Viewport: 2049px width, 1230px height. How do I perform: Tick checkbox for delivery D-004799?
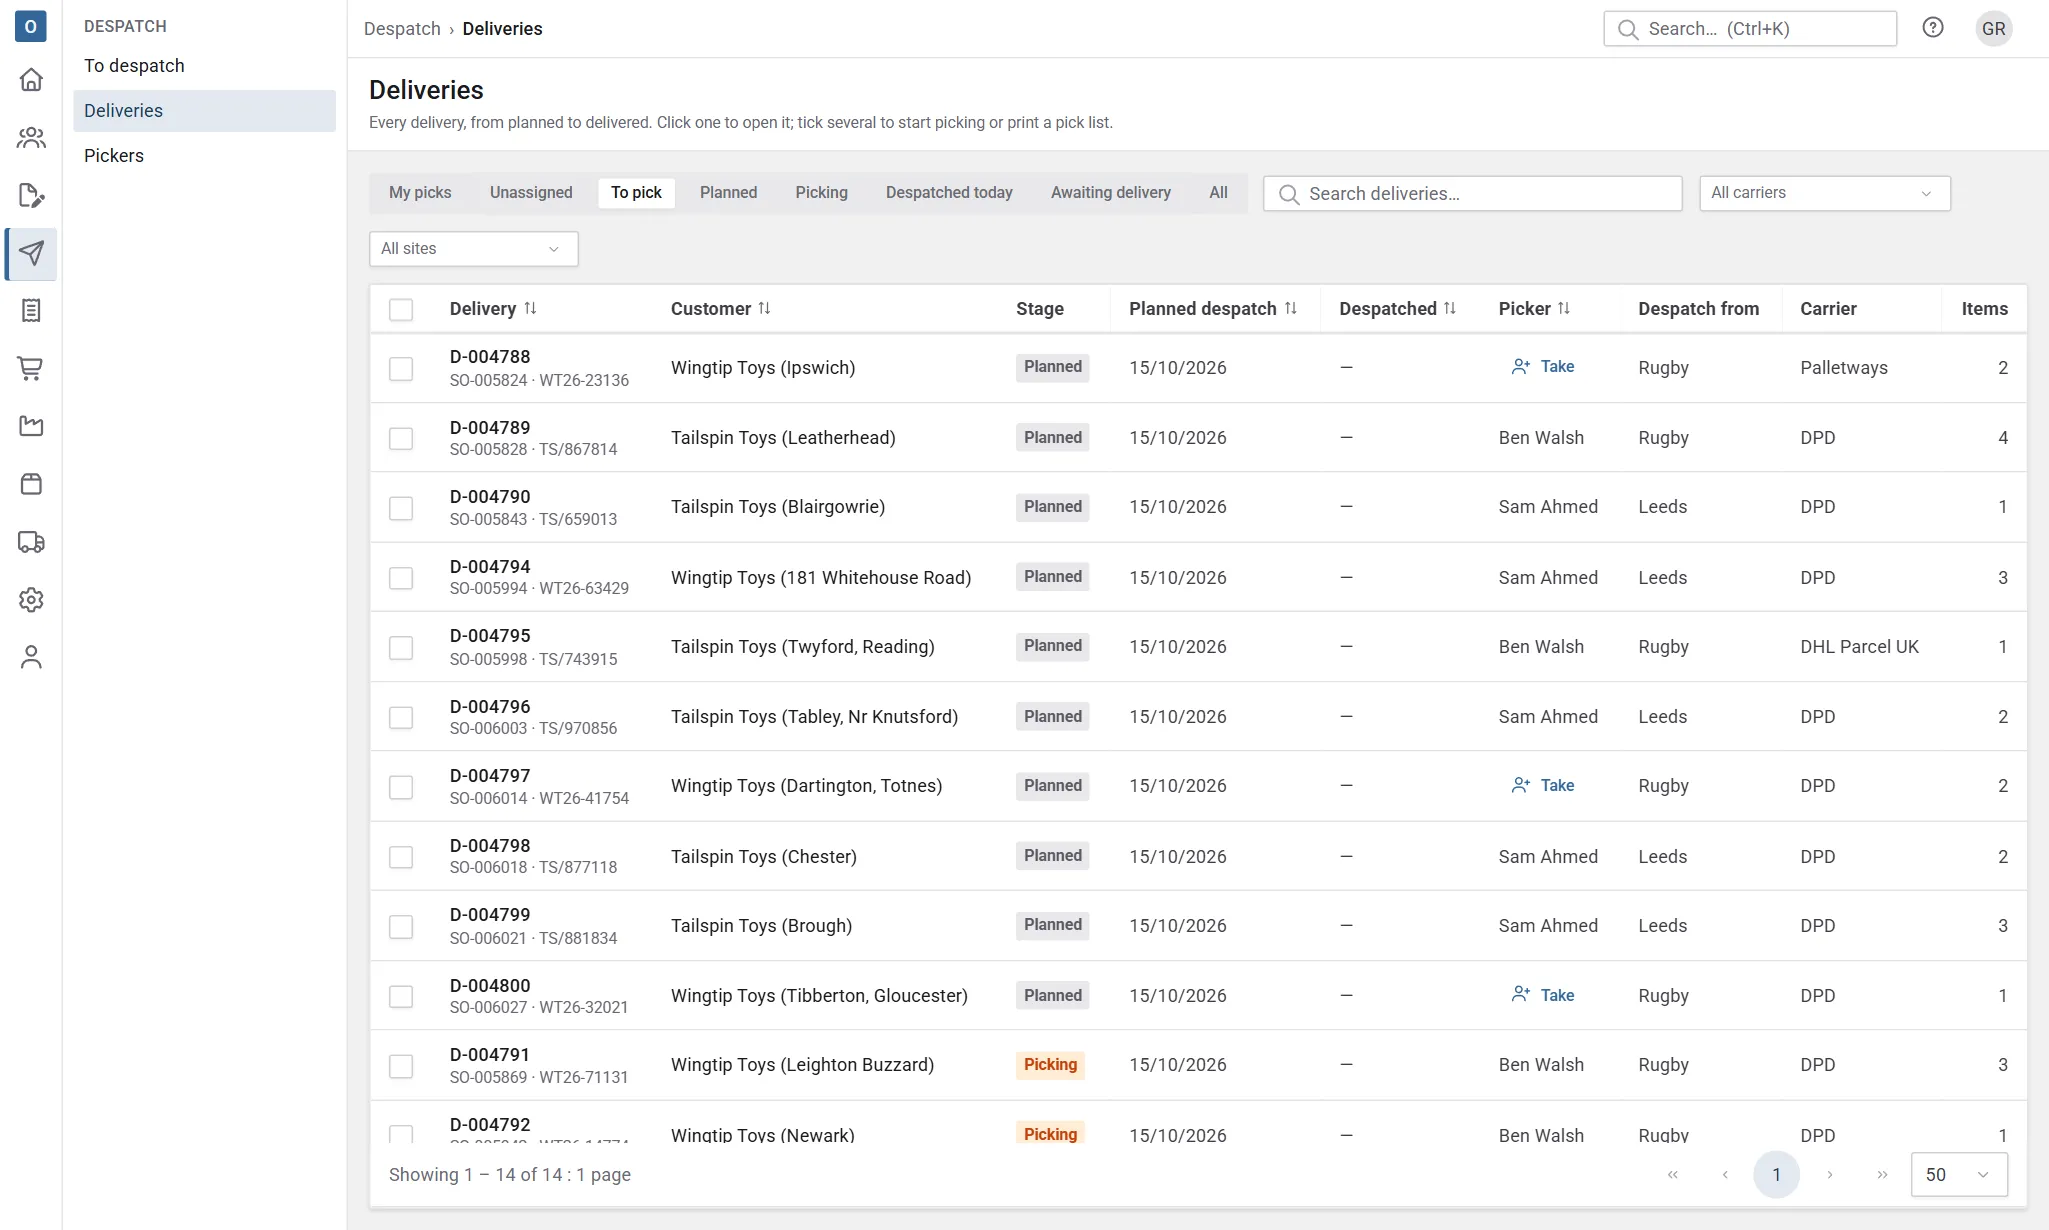[401, 927]
